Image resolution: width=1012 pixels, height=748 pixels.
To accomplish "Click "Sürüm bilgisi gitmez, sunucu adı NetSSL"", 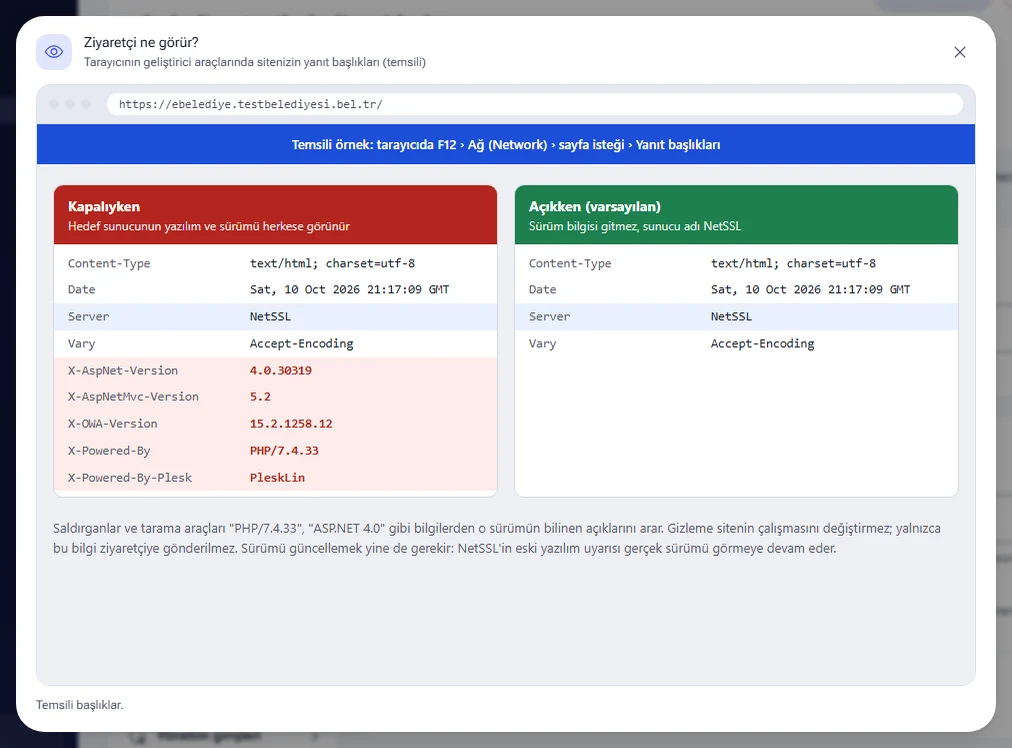I will pyautogui.click(x=635, y=227).
